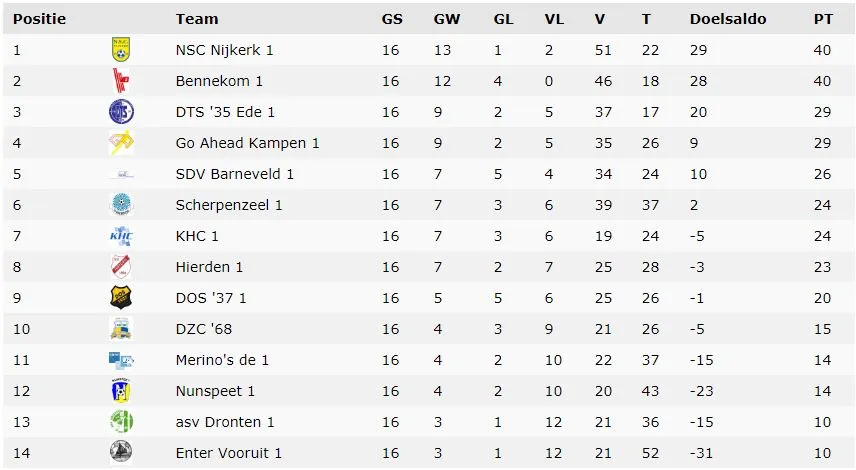Click the GW column header
856x470 pixels.
point(446,19)
